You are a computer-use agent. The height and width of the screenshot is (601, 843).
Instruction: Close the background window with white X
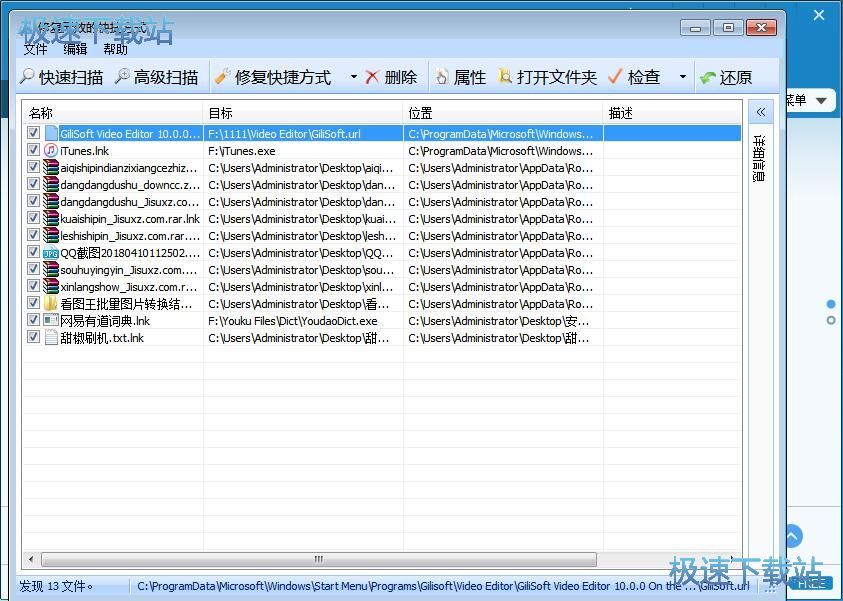click(819, 15)
